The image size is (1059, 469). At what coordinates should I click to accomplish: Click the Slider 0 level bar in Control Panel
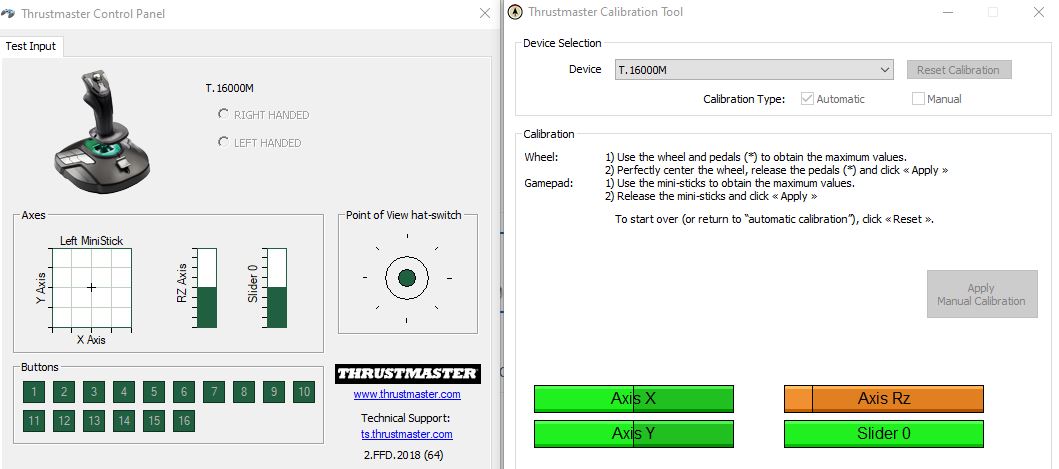coord(276,288)
